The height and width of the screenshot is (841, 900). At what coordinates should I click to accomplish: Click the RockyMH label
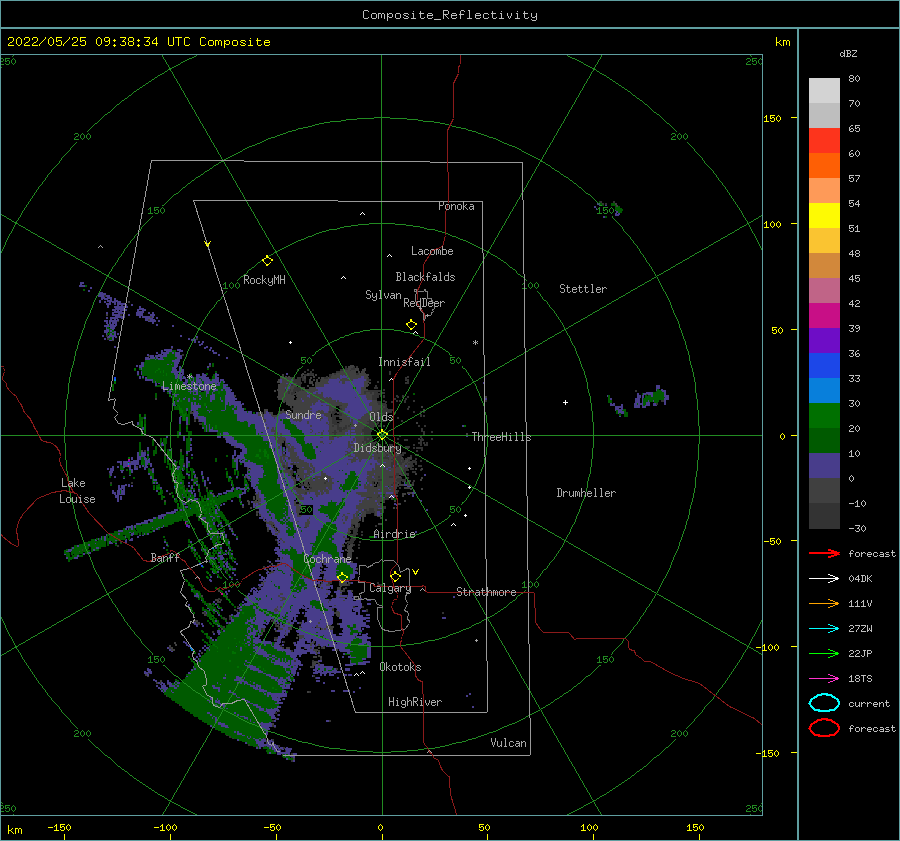(264, 280)
